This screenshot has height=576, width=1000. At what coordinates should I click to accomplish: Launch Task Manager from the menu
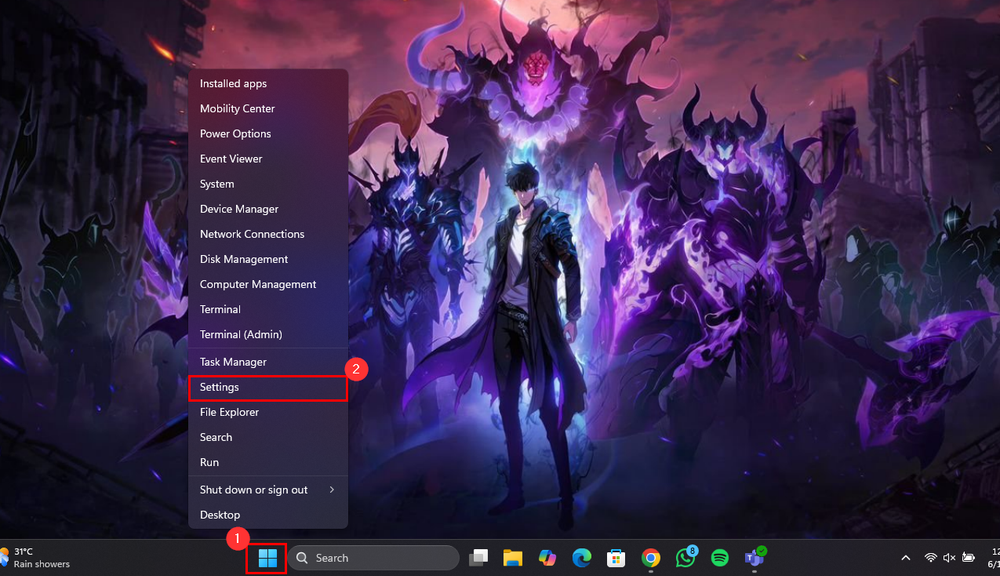pyautogui.click(x=232, y=361)
